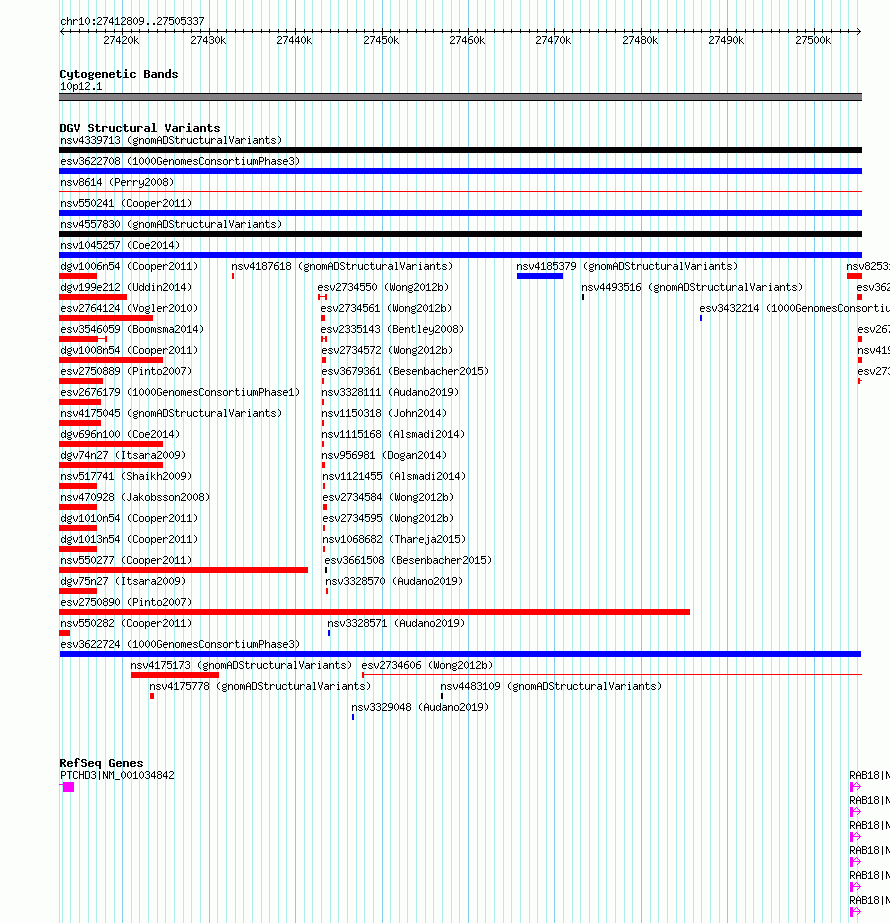Click nsv3328571 (Audano2019) label
Viewport: 890px width, 923px height.
(x=396, y=623)
